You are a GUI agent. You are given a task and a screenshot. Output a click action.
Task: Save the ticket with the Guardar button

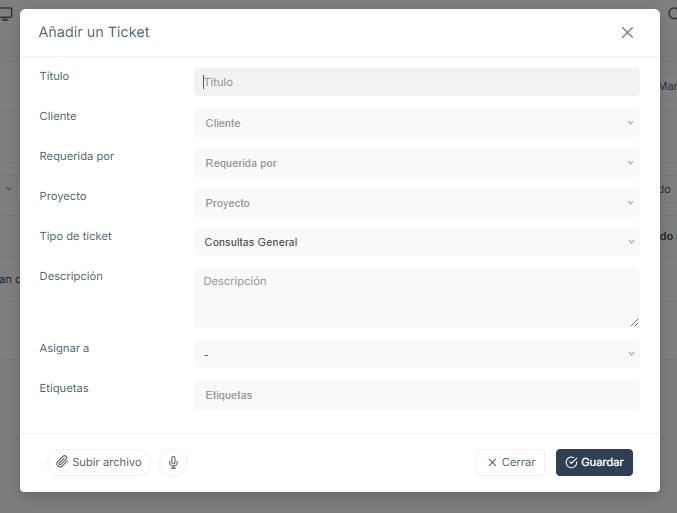click(594, 462)
